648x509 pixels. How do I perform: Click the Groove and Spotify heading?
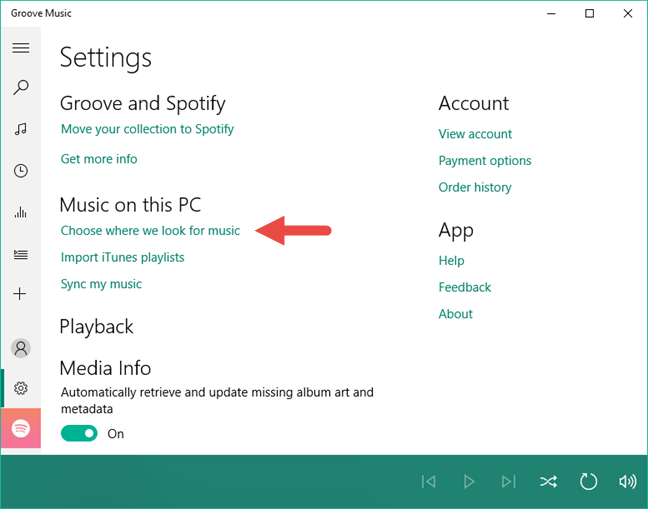click(143, 104)
